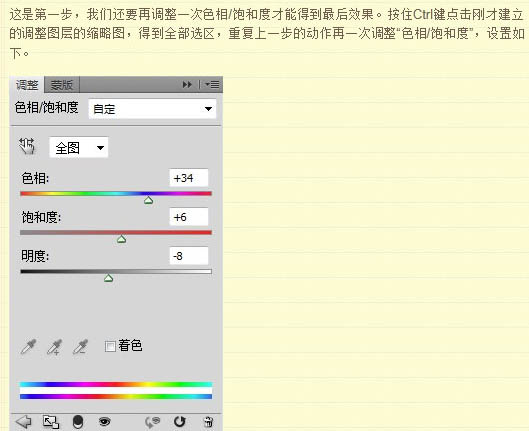The width and height of the screenshot is (529, 431).
Task: Pick the first eyedropper tool
Action: click(28, 347)
